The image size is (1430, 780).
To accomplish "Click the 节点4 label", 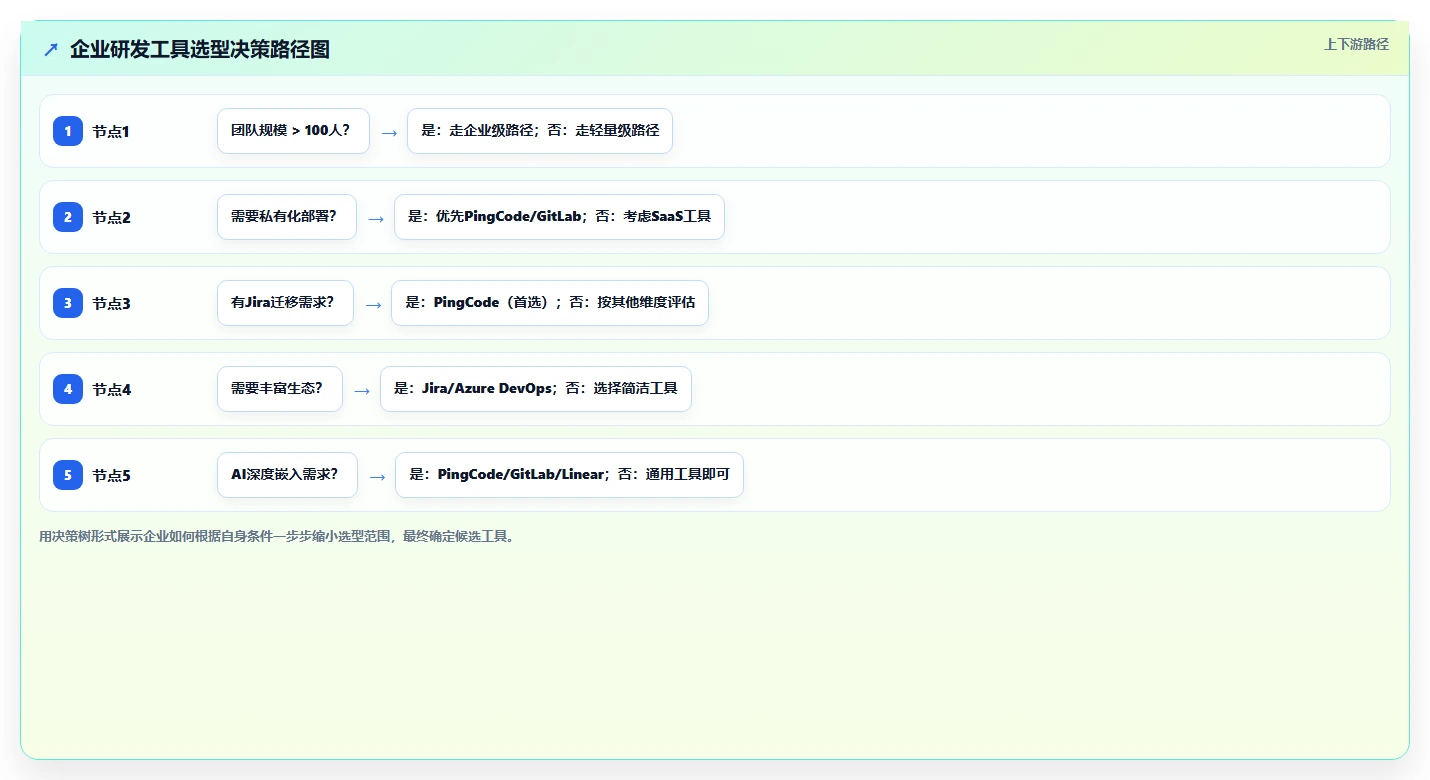I will point(112,390).
